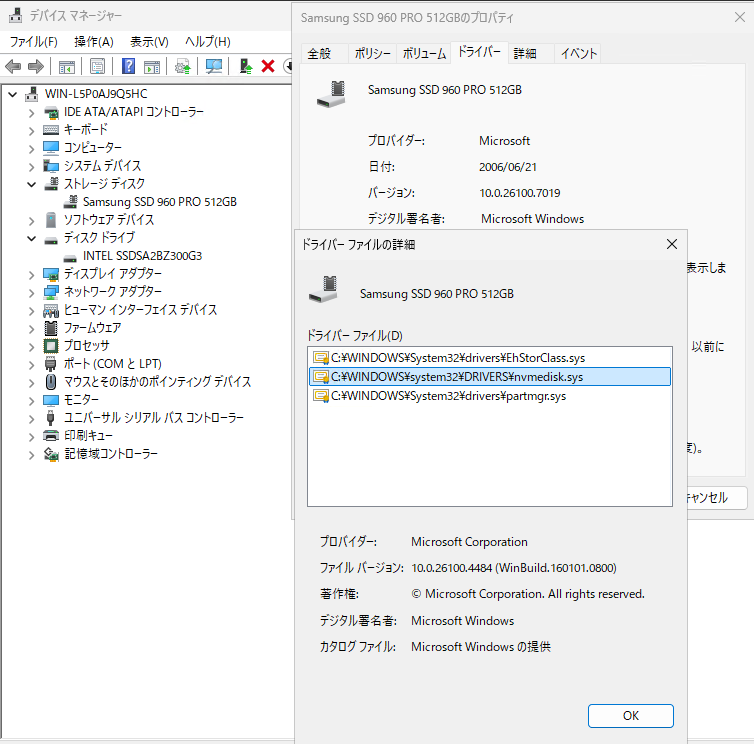This screenshot has width=754, height=744.
Task: Click the Properties toolbar icon
Action: coord(97,66)
